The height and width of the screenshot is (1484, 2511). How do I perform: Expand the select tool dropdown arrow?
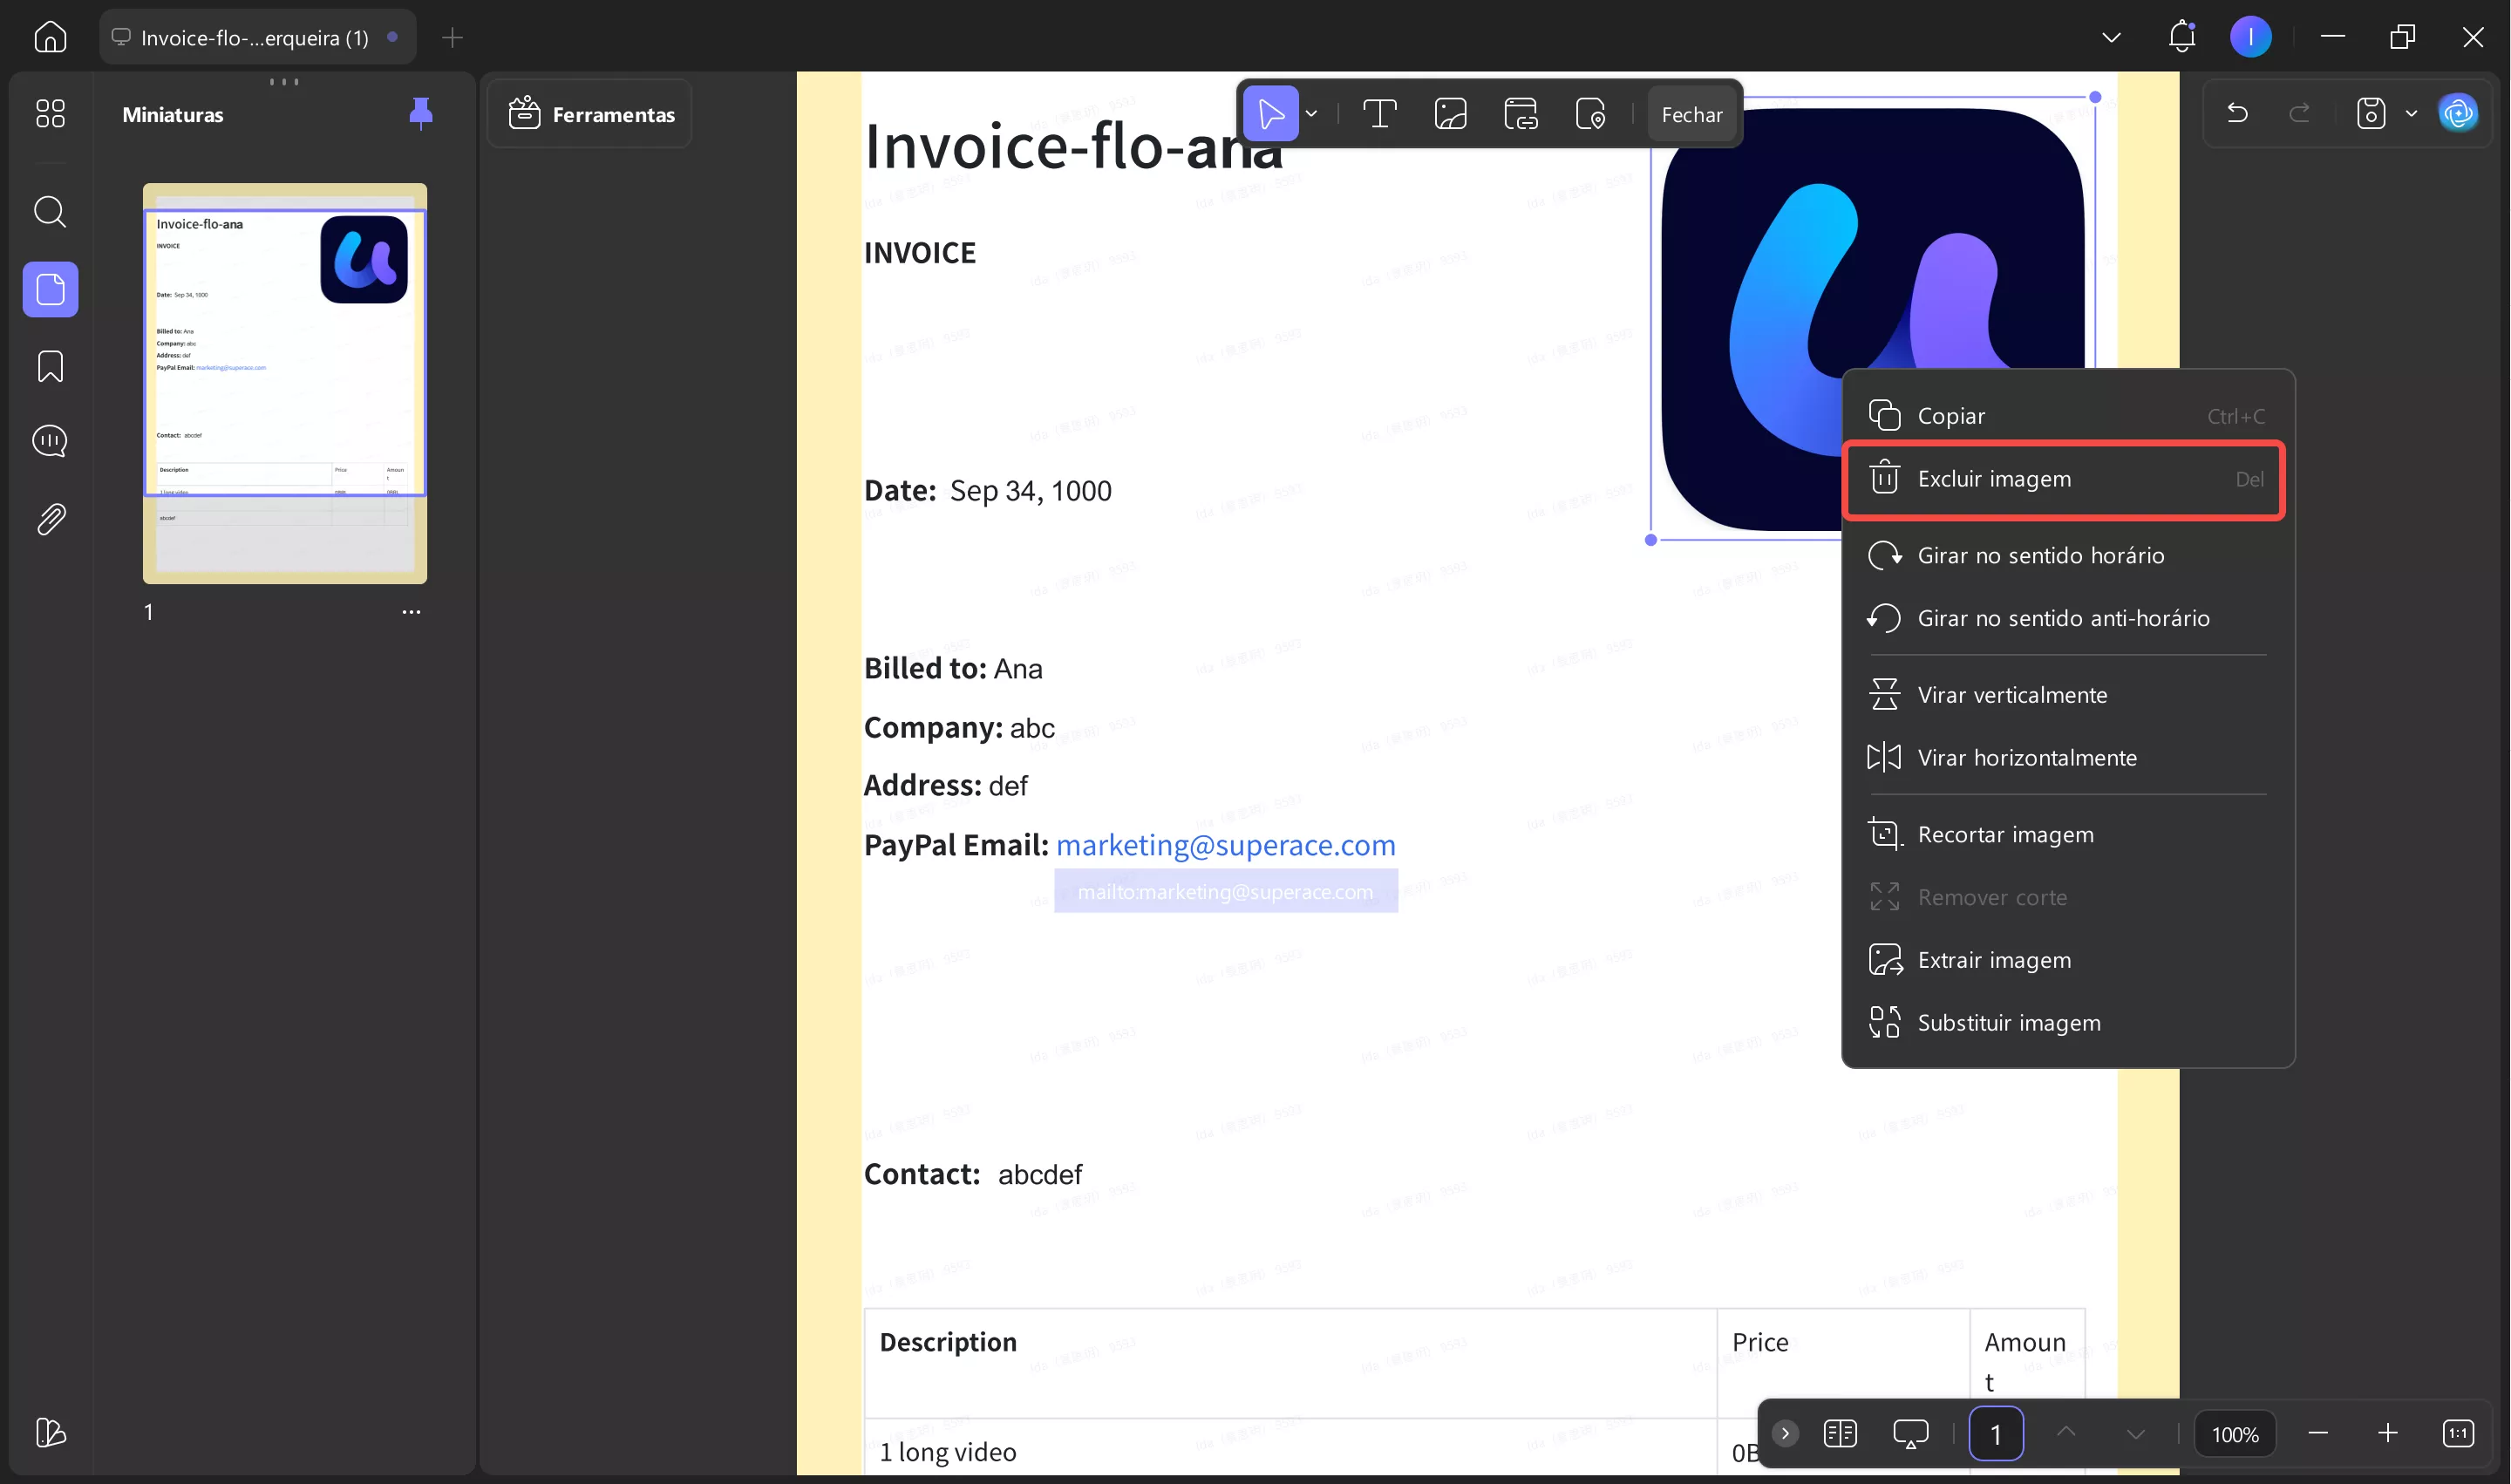1311,114
